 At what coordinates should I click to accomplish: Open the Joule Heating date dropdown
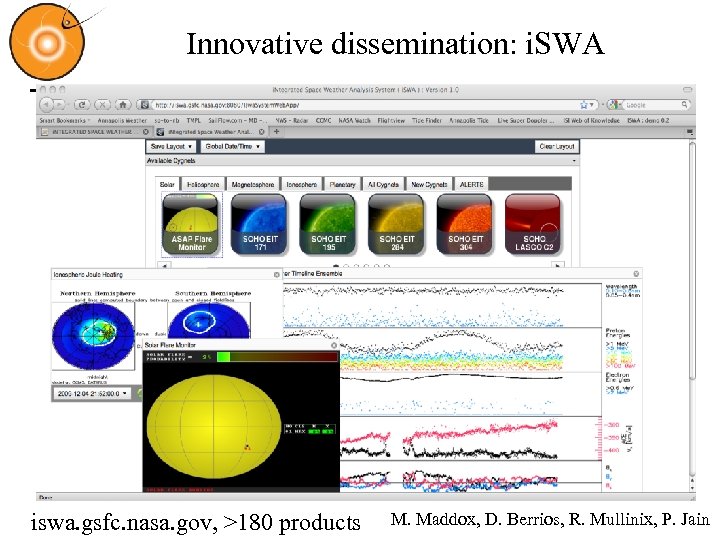tap(93, 394)
